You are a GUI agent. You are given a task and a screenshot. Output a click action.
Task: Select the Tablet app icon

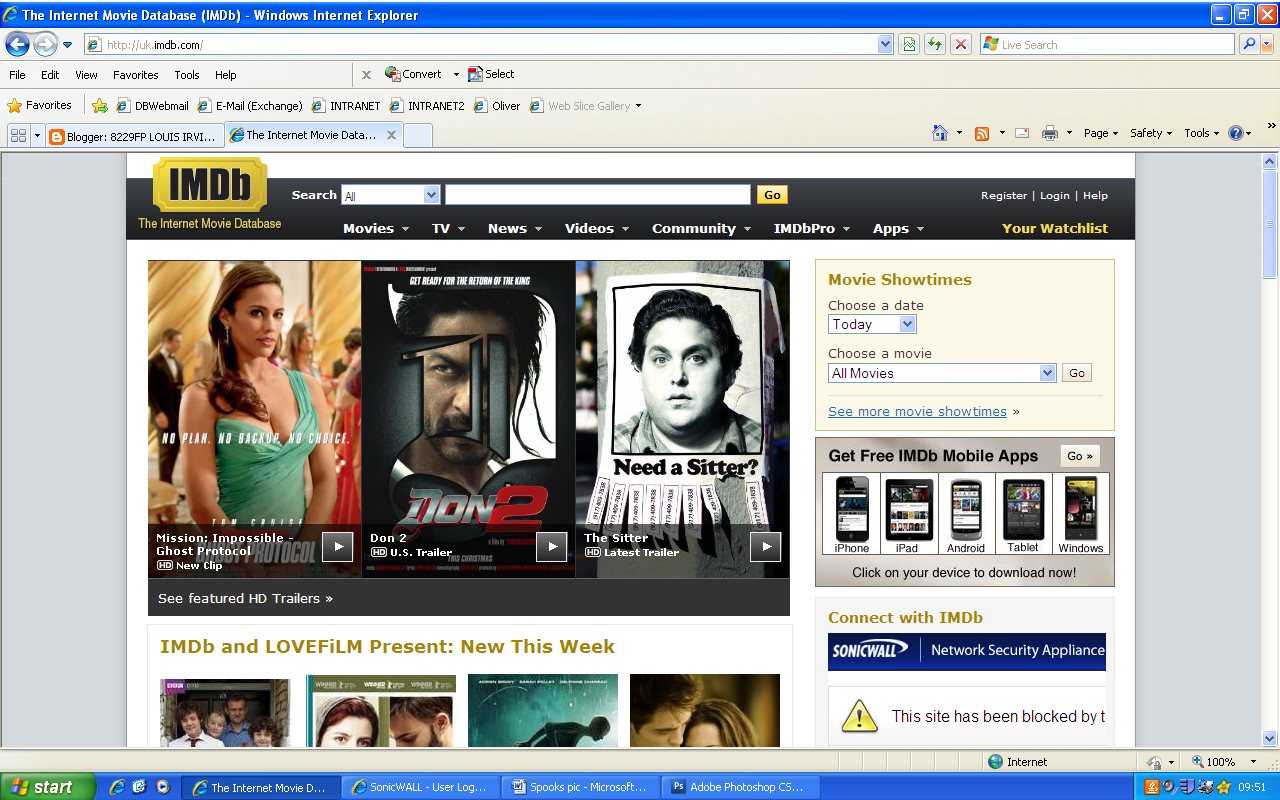point(1023,514)
